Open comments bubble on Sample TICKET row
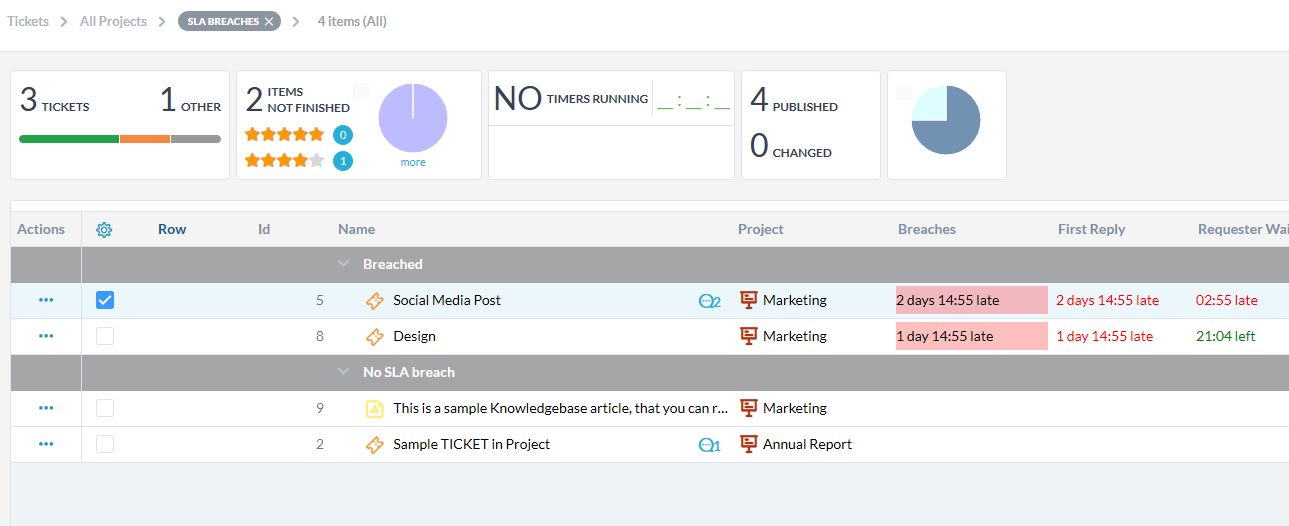This screenshot has width=1289, height=526. 709,445
